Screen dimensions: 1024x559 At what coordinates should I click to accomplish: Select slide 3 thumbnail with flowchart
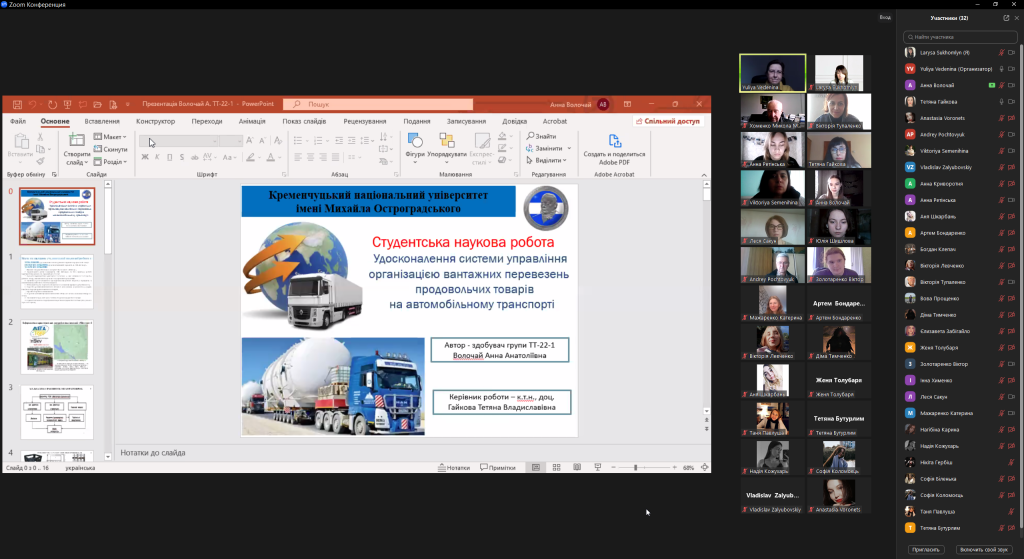point(57,412)
